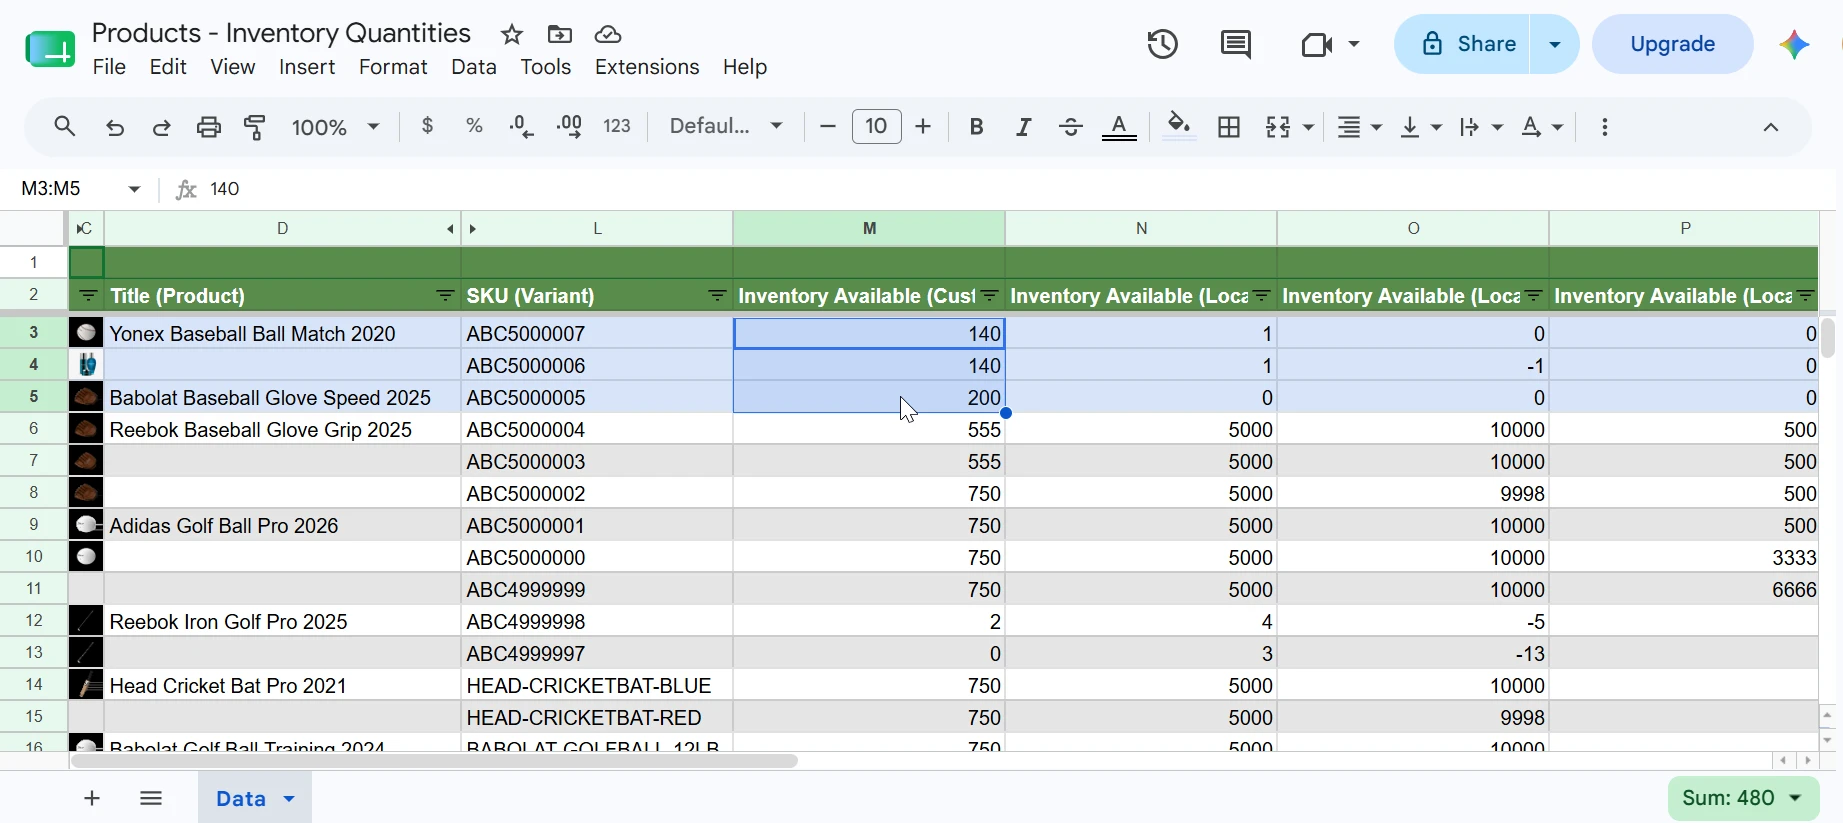Viewport: 1843px width, 823px height.
Task: Open Gemini sparkle assistant
Action: (x=1794, y=44)
